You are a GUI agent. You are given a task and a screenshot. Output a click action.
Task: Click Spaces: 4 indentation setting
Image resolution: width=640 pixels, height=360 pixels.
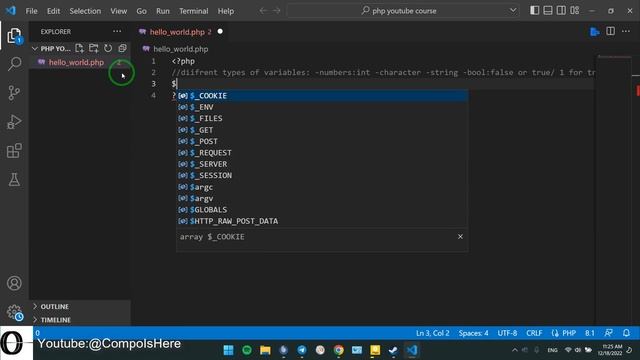[473, 333]
